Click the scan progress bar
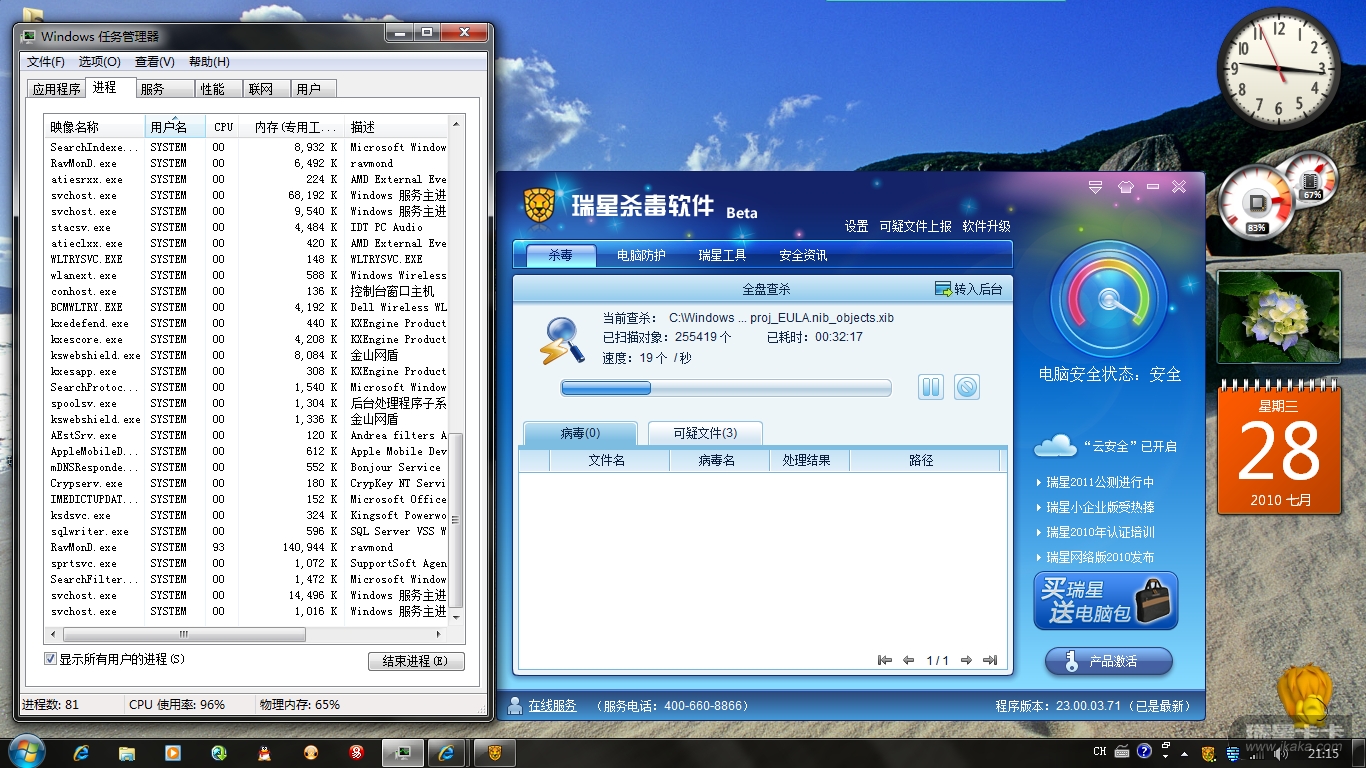Viewport: 1366px width, 768px height. pos(726,388)
